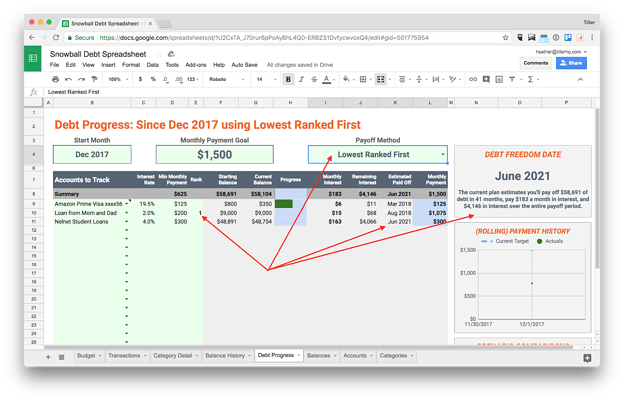
Task: Format the cell as currency
Action: [140, 79]
